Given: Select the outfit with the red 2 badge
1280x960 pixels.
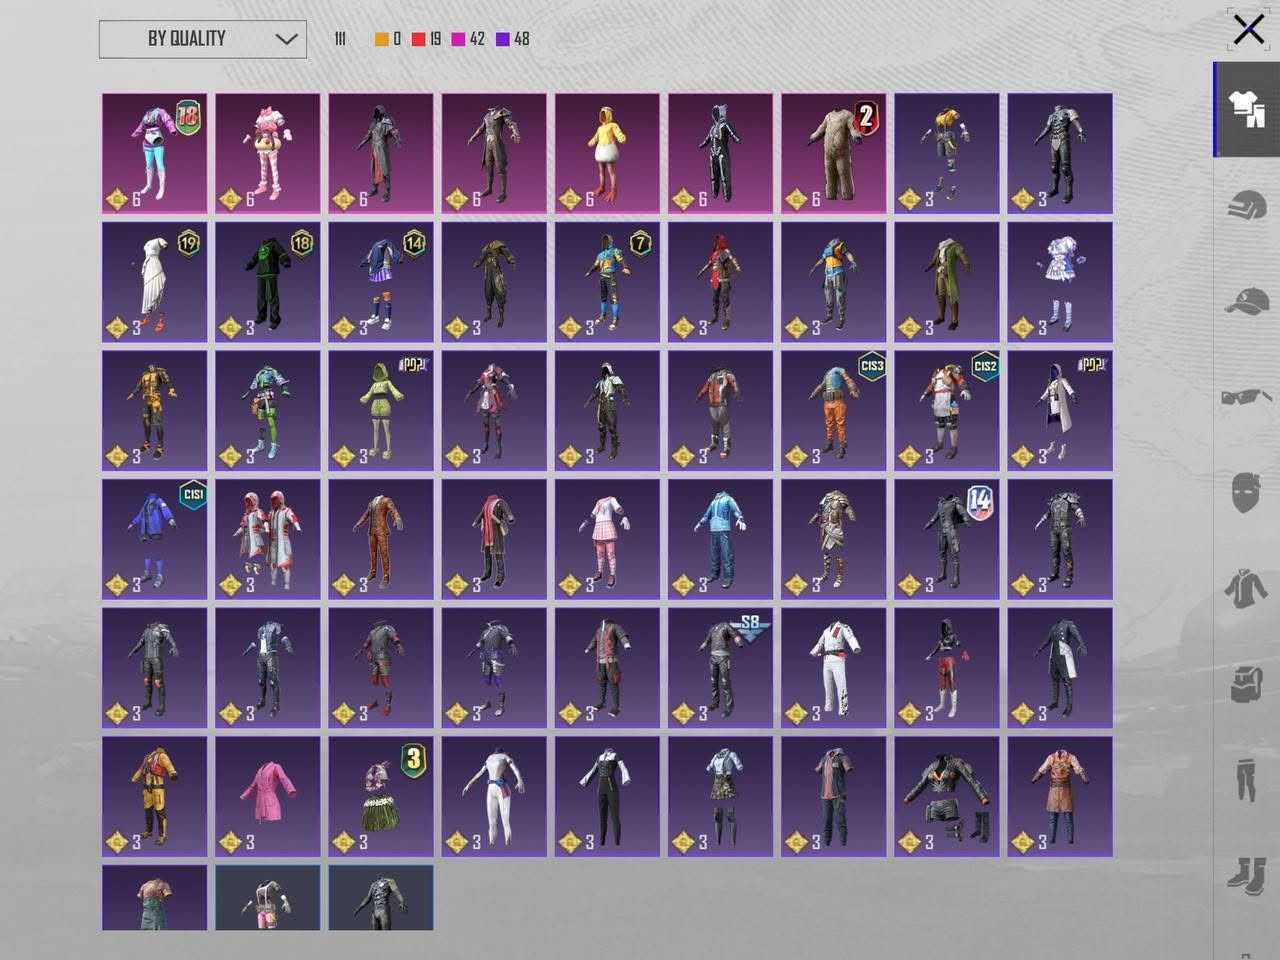Looking at the screenshot, I should click(834, 153).
